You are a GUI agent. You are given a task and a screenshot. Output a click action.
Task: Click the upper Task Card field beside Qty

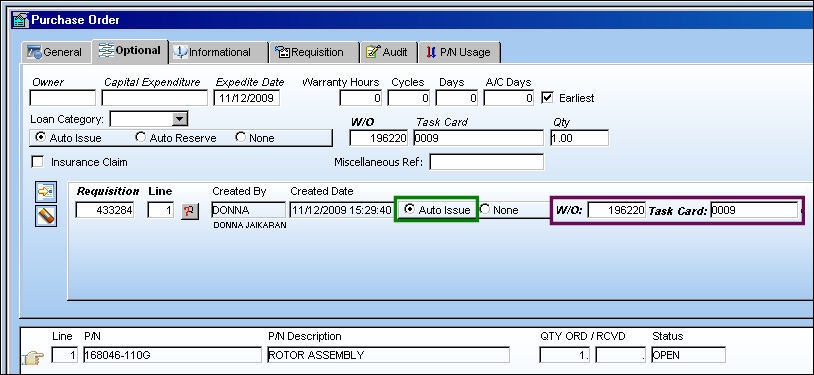[x=479, y=138]
